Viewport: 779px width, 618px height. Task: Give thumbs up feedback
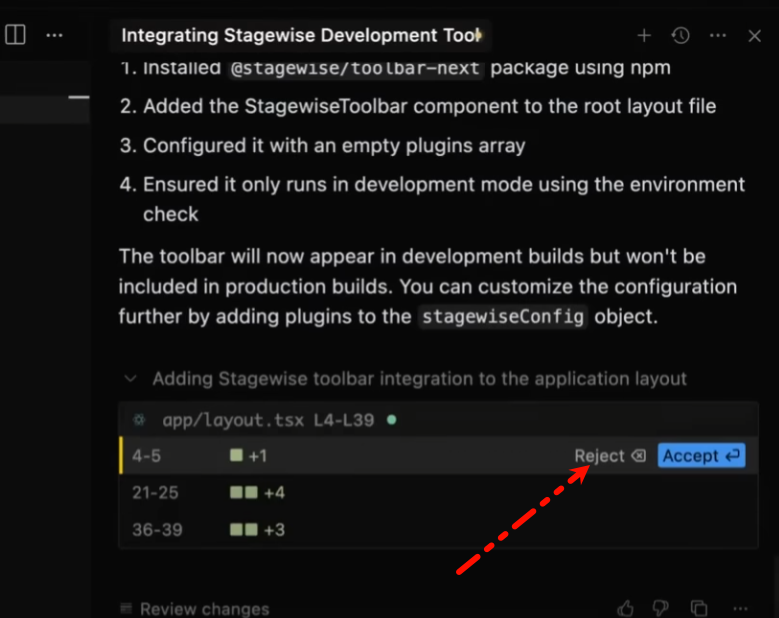click(625, 608)
